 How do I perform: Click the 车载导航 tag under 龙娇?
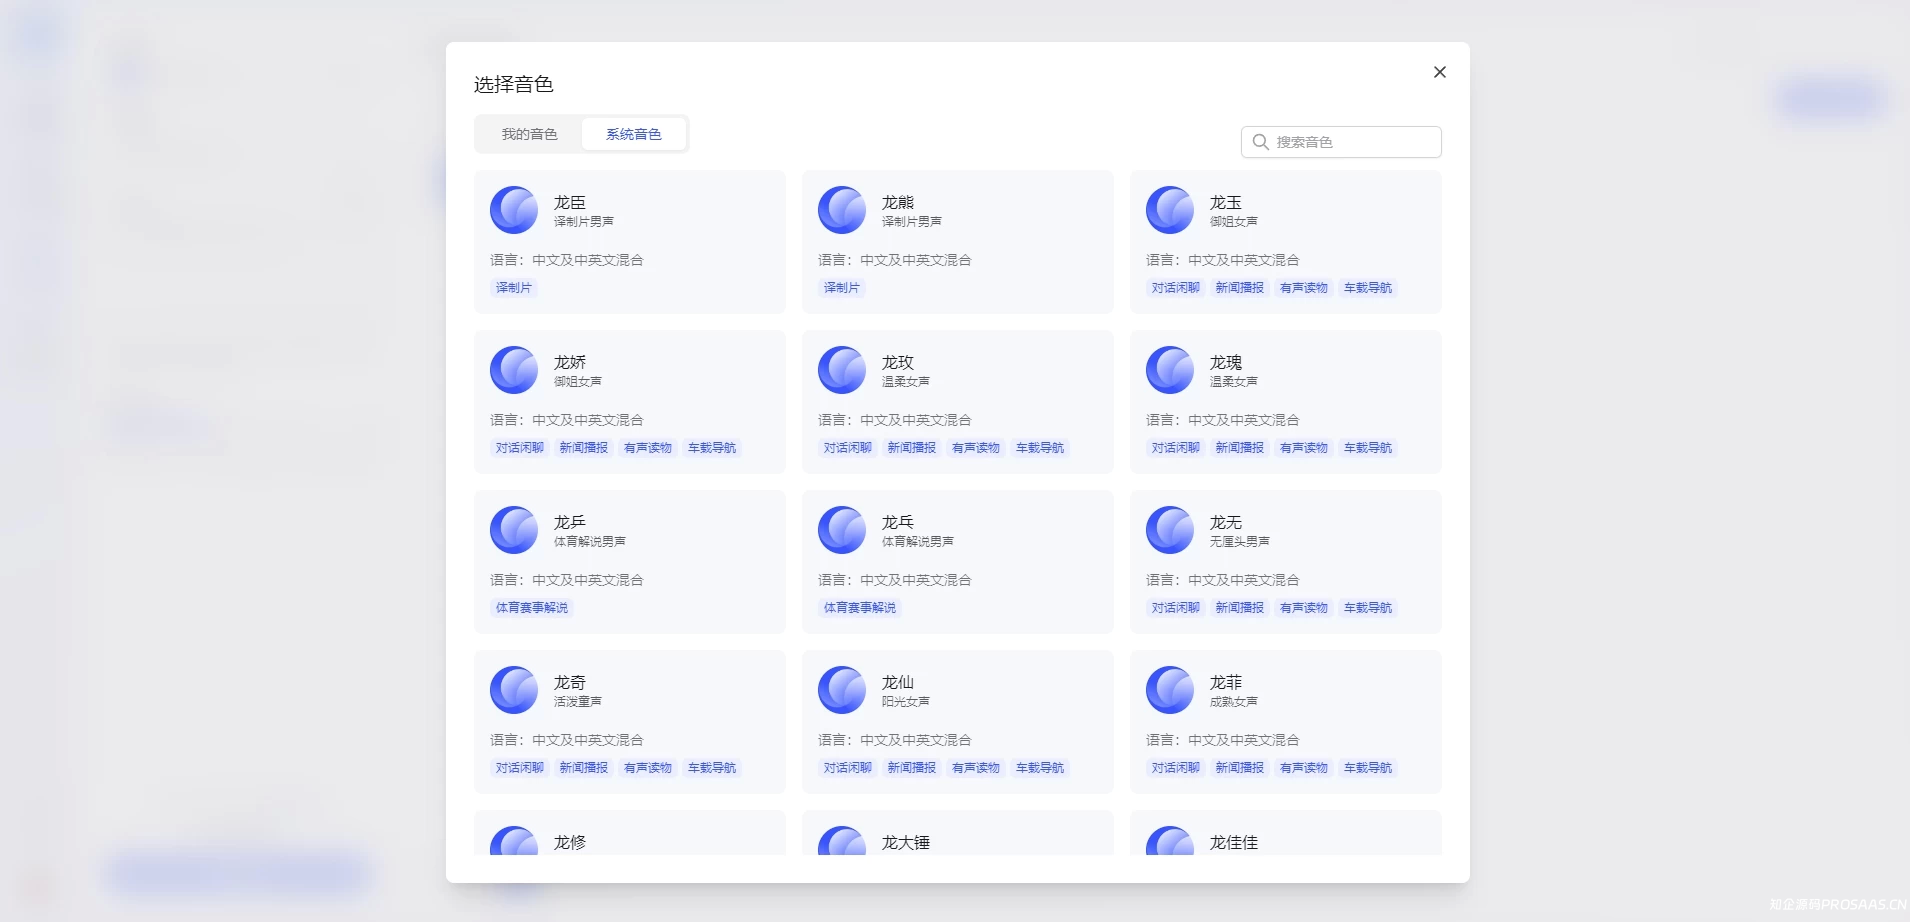711,447
